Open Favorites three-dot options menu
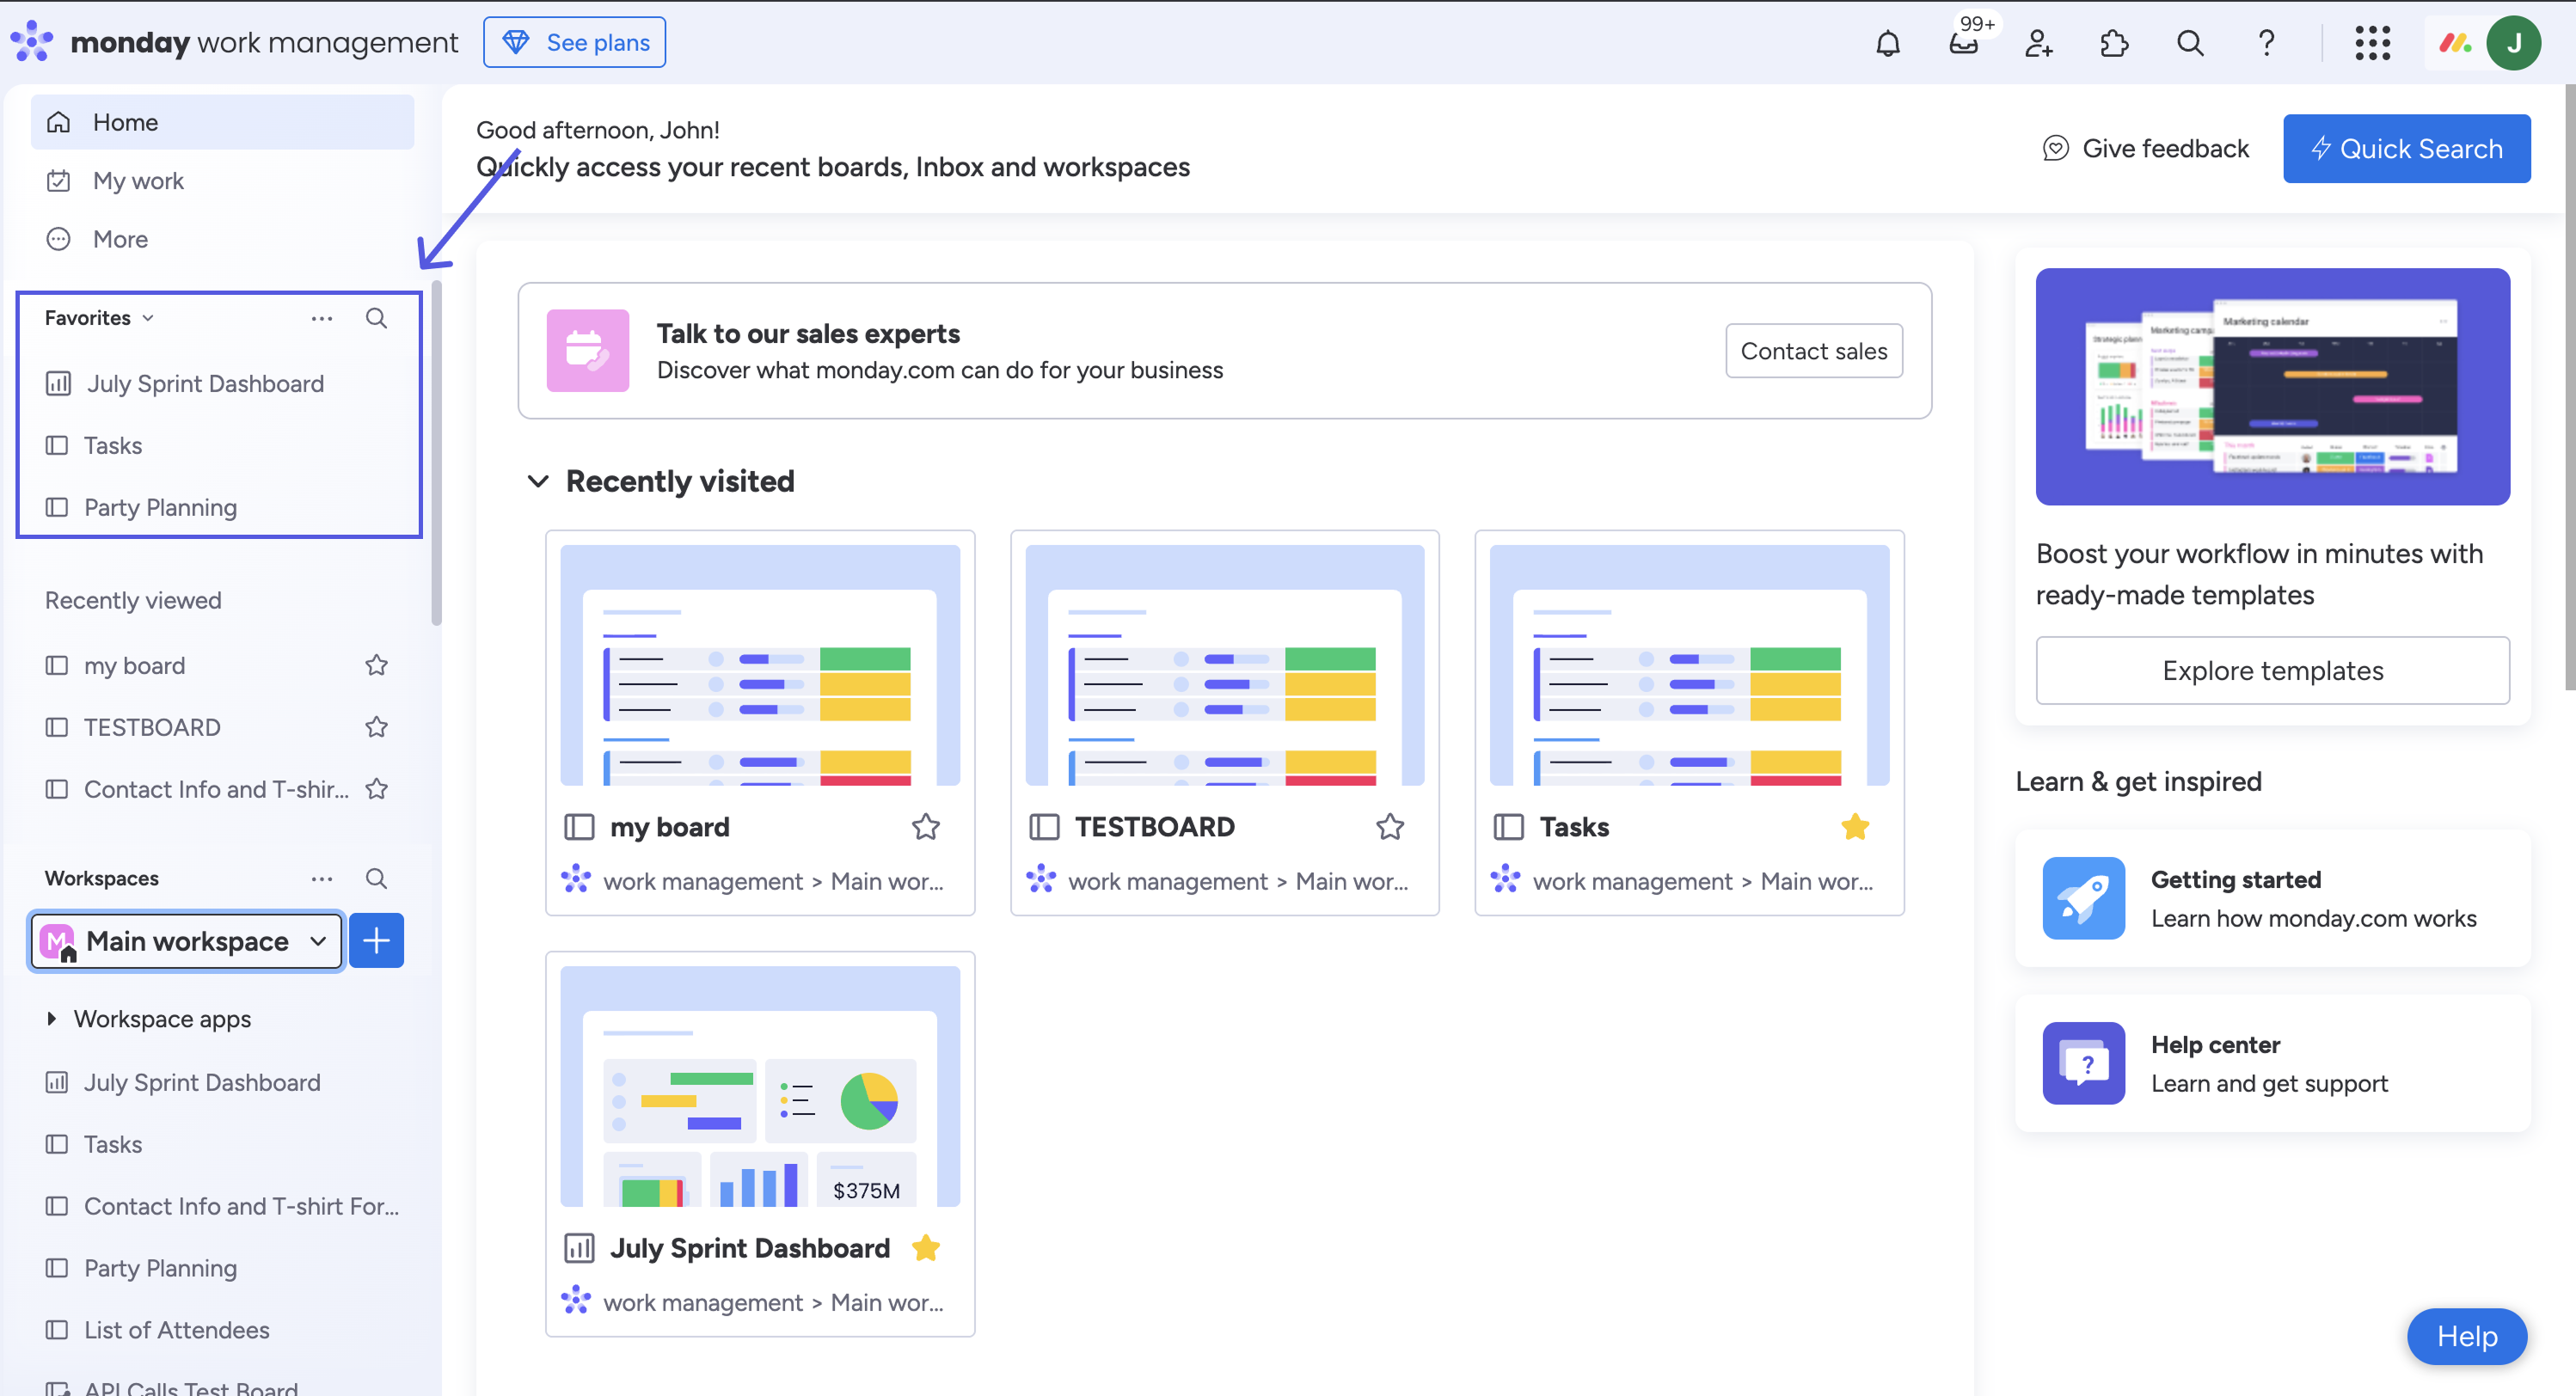2576x1396 pixels. (x=322, y=318)
